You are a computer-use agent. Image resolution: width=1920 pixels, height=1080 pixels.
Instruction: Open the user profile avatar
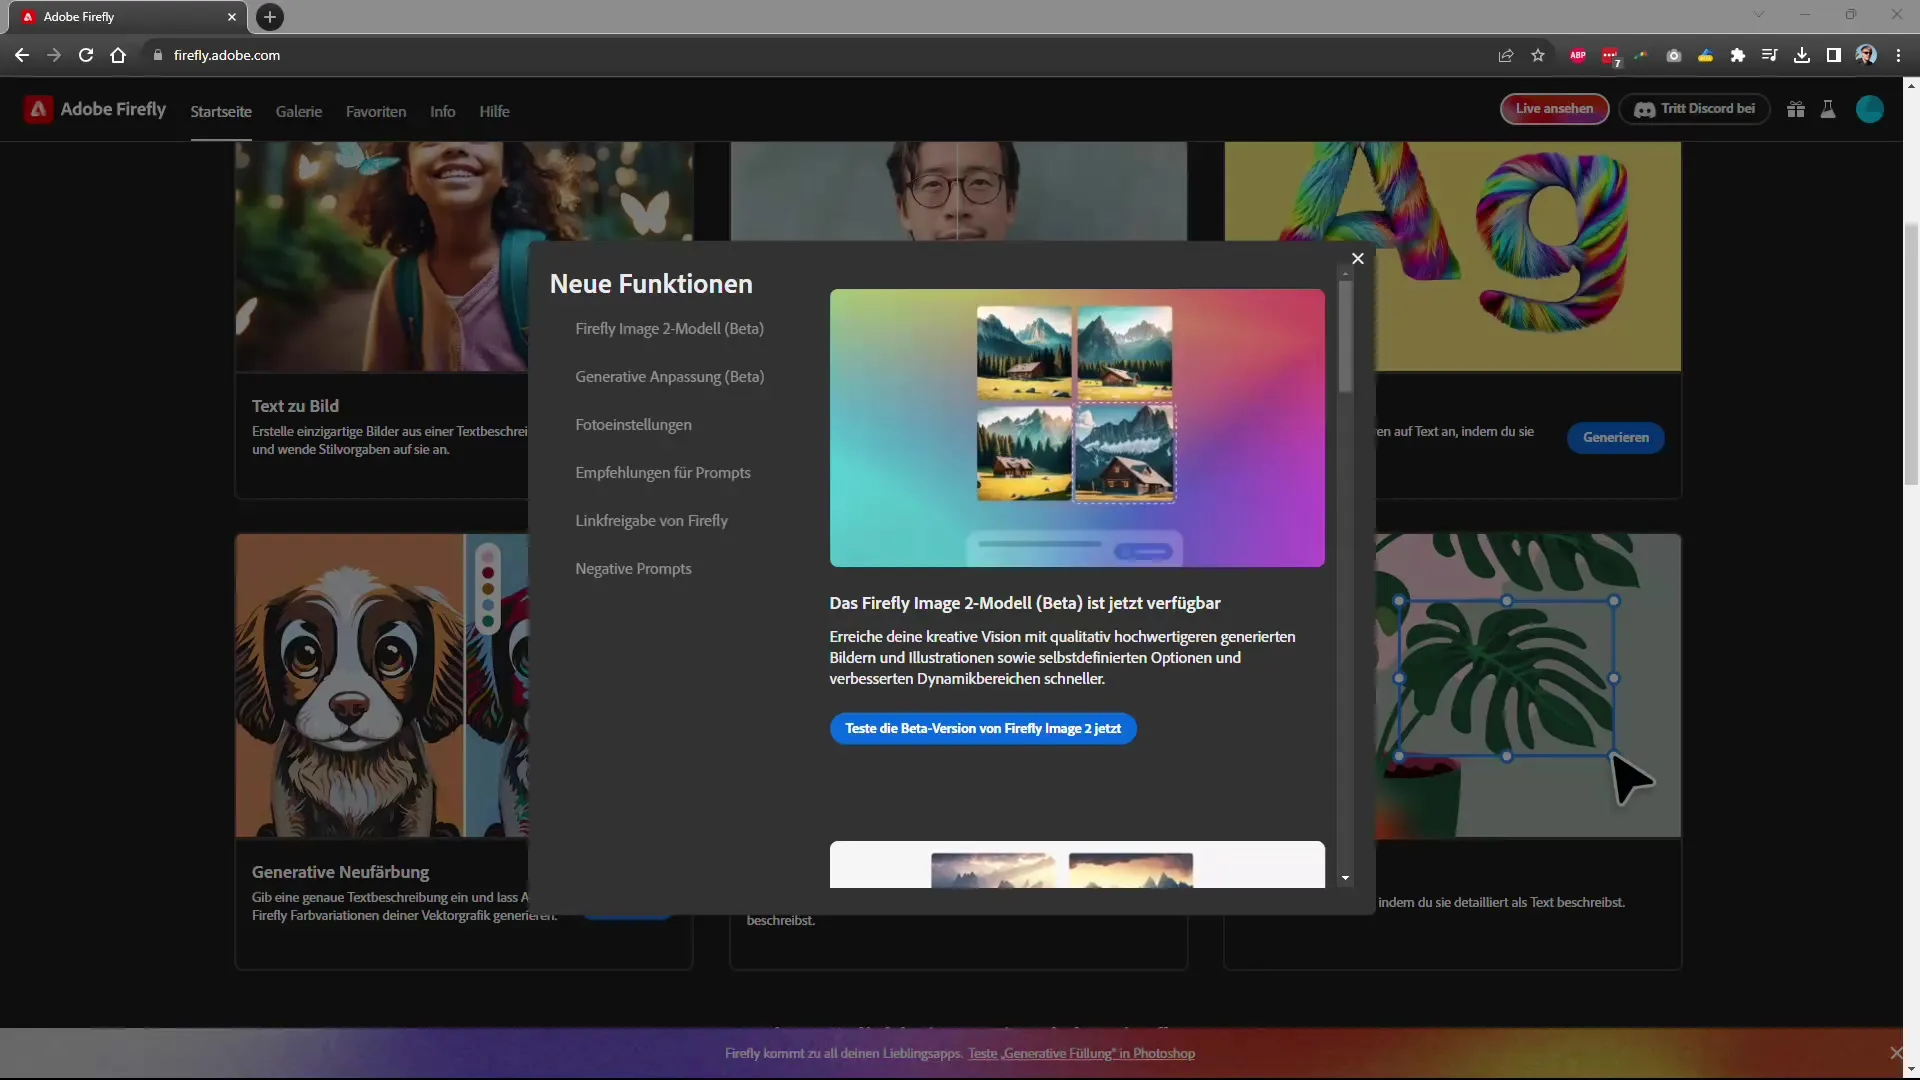[1869, 109]
